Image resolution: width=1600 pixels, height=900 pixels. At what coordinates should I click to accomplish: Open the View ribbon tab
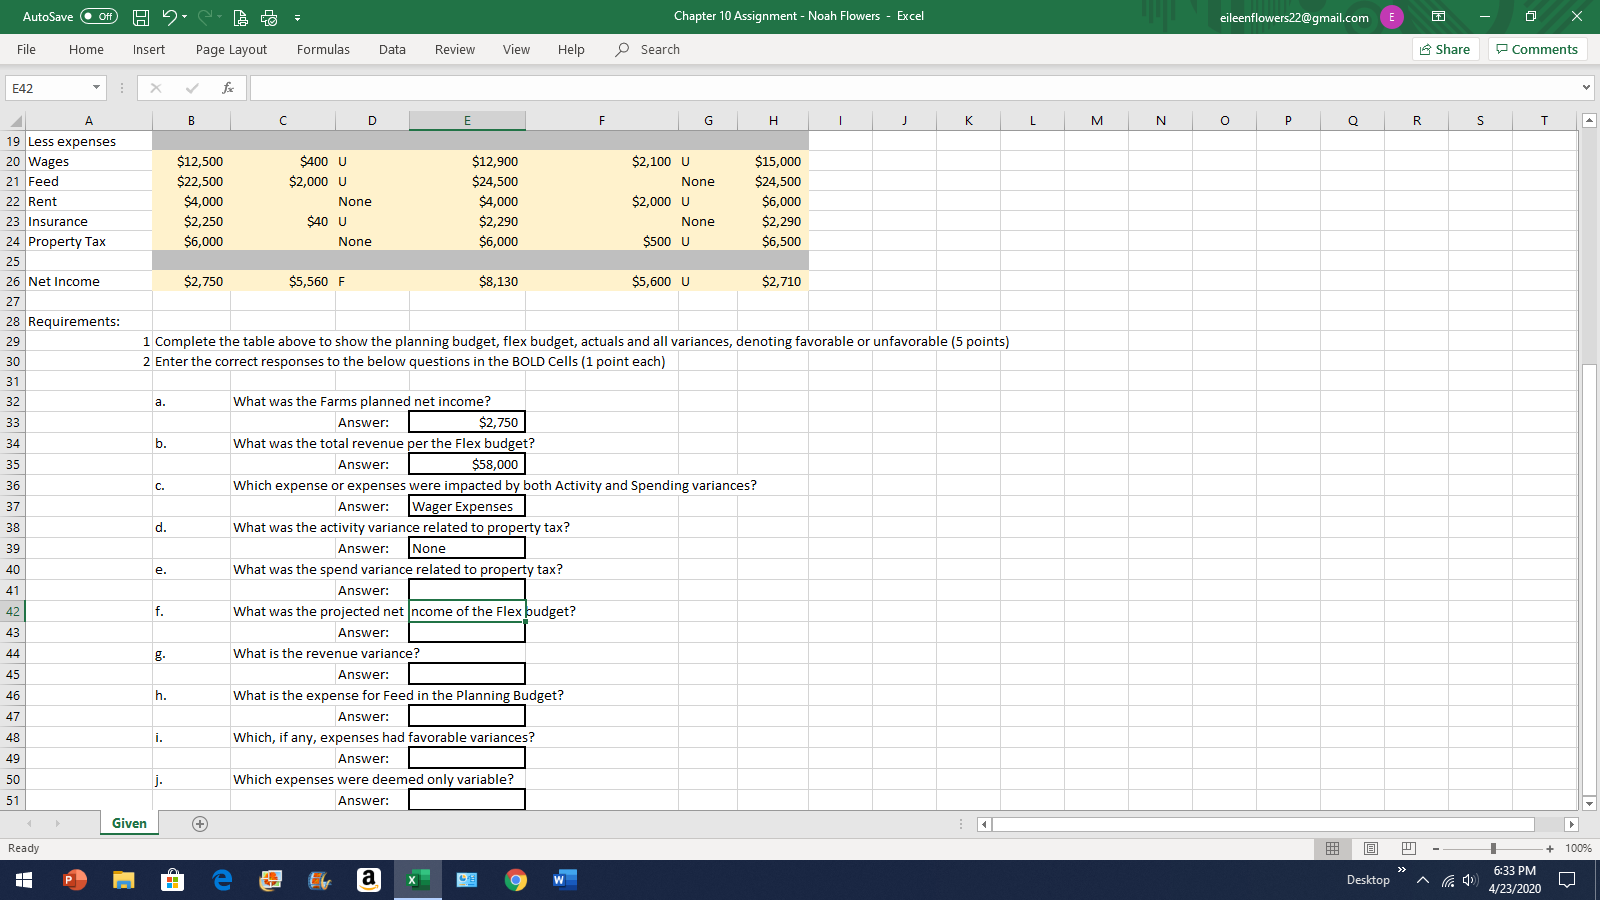click(x=516, y=49)
